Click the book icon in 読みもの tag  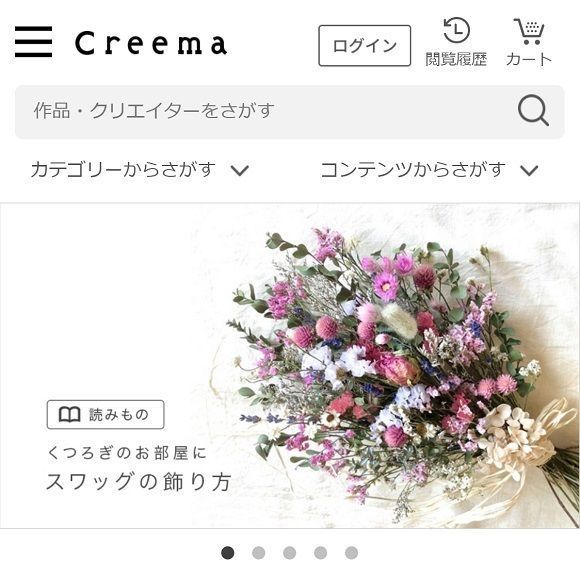[x=70, y=415]
